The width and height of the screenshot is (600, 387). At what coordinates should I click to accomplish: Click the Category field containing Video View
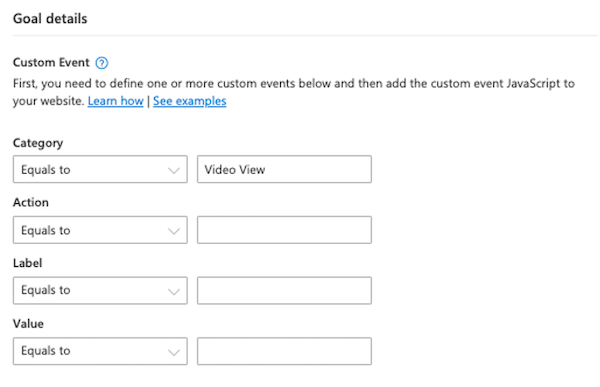point(284,169)
